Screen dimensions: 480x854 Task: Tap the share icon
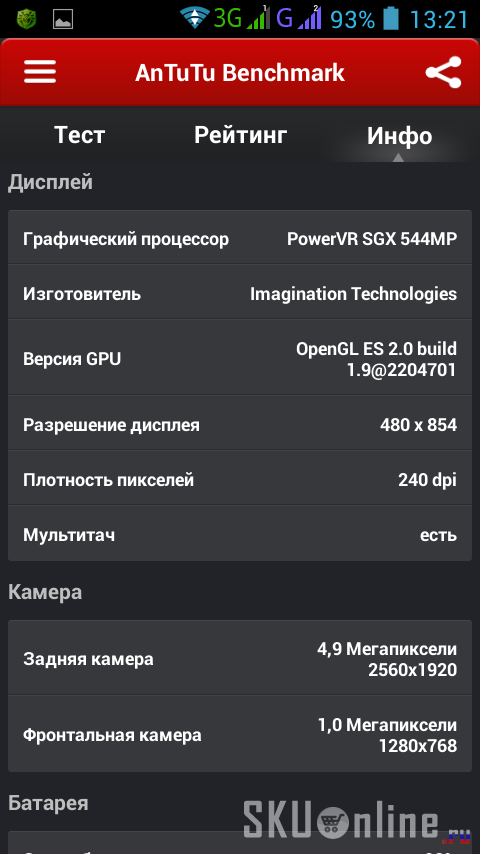click(x=443, y=72)
